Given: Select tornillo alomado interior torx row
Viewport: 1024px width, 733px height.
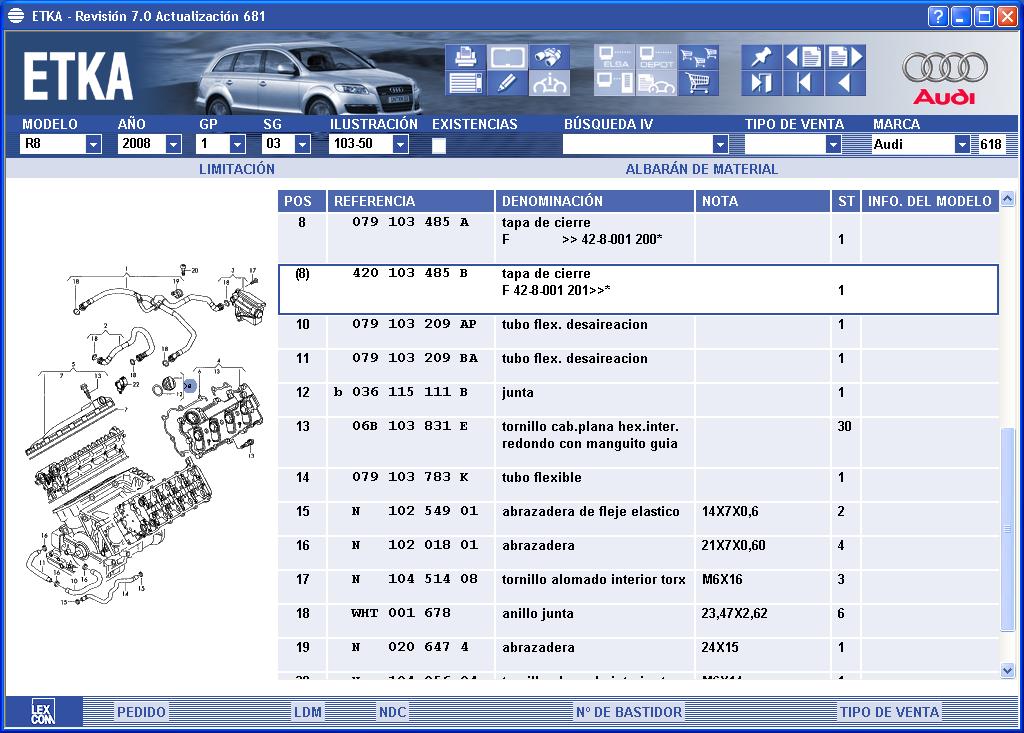Looking at the screenshot, I should coord(638,587).
